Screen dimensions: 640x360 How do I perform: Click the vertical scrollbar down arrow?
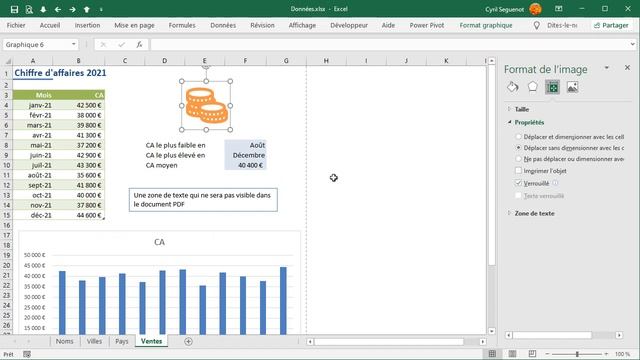pyautogui.click(x=492, y=331)
